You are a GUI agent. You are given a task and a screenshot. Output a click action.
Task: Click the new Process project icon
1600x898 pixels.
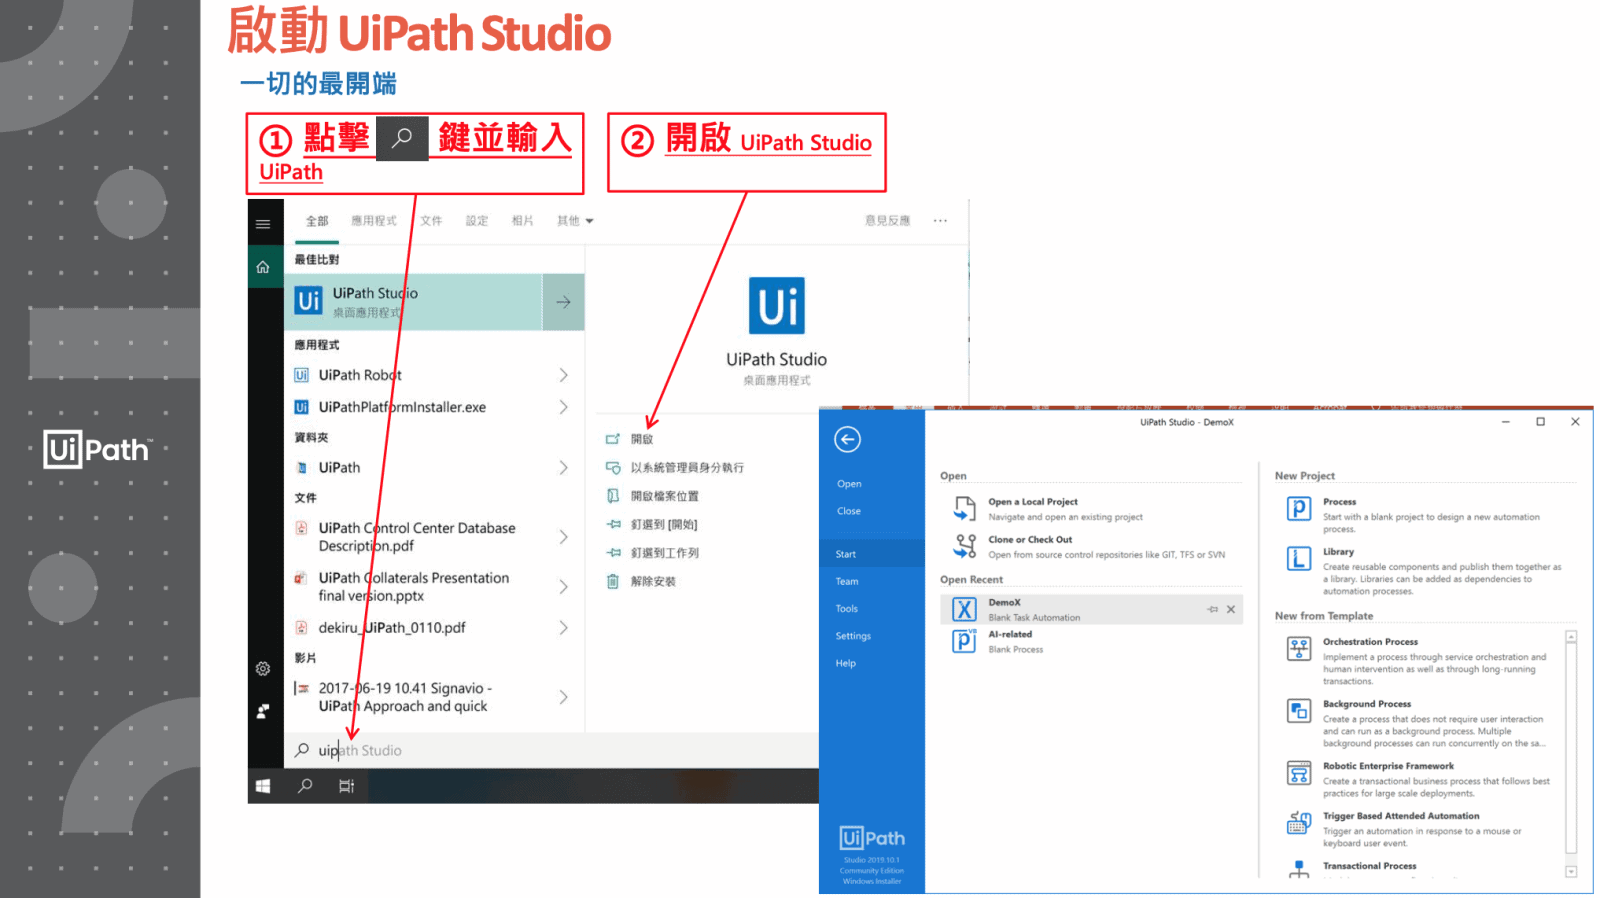pyautogui.click(x=1299, y=509)
